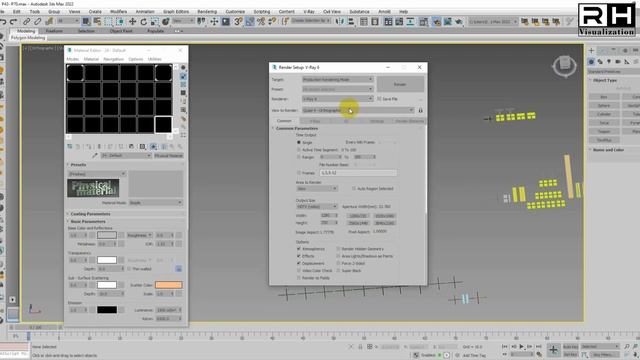This screenshot has width=640, height=360.
Task: Click the Create tab plus icon in the command panel
Action: (591, 50)
